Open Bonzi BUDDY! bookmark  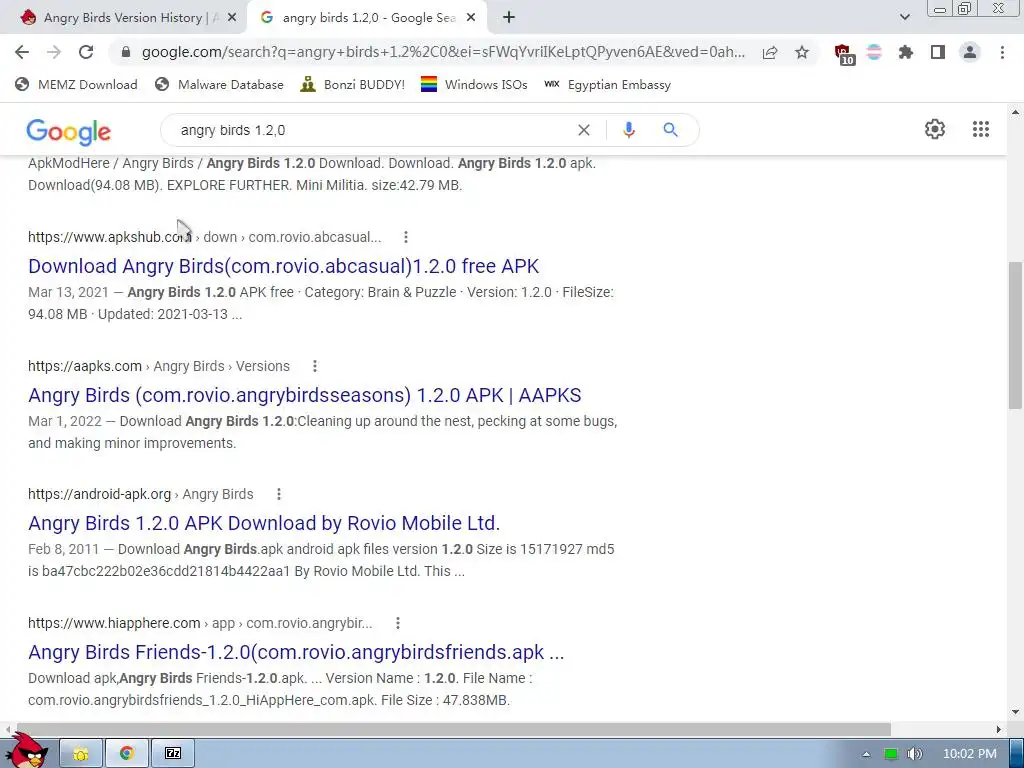(353, 84)
